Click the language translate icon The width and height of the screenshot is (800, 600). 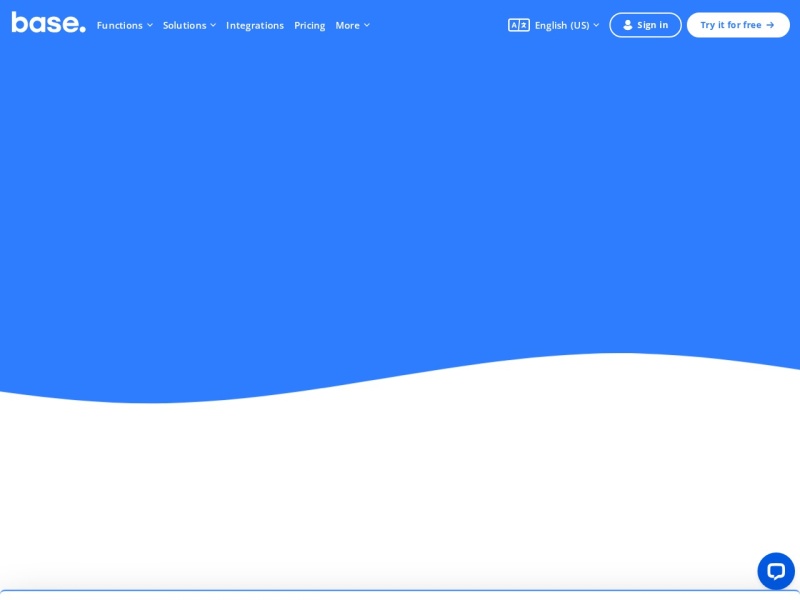518,25
